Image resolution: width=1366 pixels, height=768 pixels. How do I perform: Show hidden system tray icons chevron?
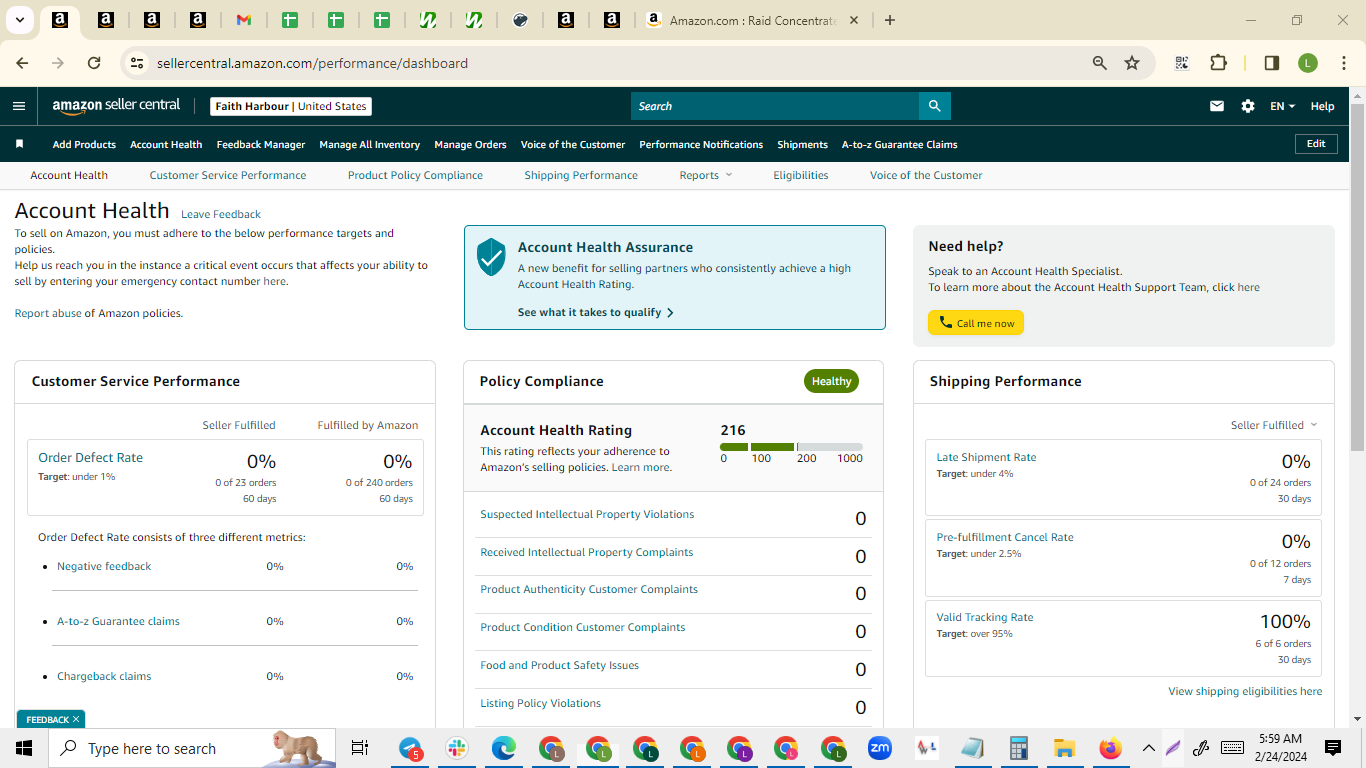point(1148,748)
